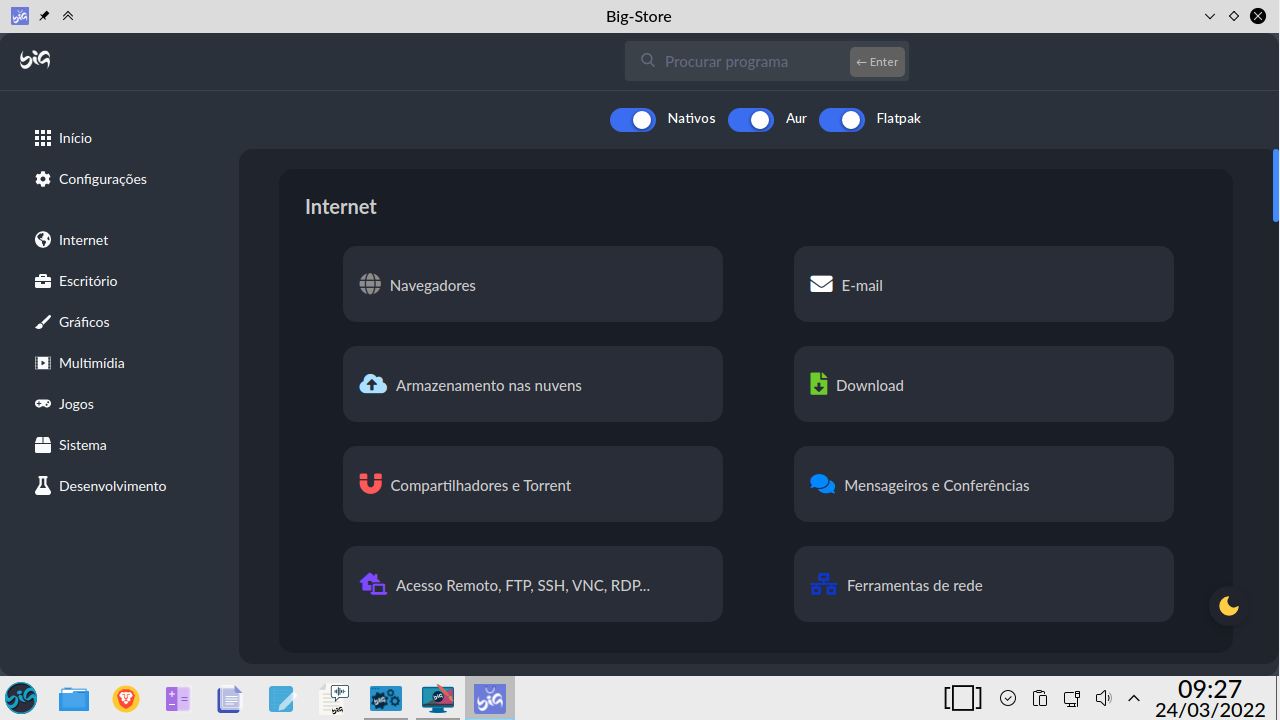Screen dimensions: 1280x720
Task: Click the Navegadores globe icon
Action: 370,284
